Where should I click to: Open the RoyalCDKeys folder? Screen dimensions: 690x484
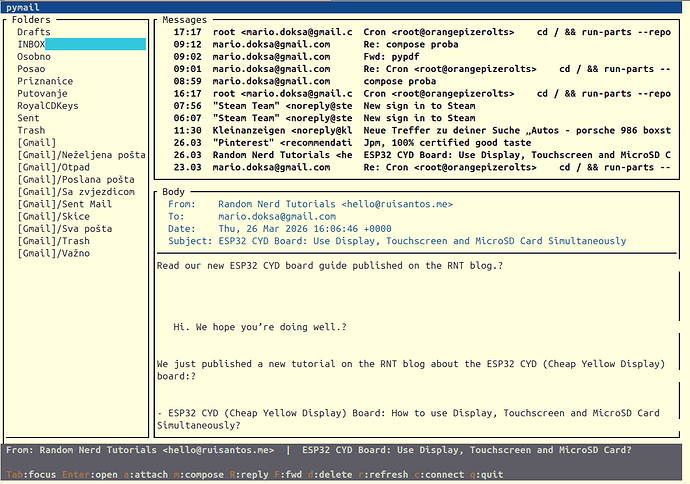[x=48, y=106]
